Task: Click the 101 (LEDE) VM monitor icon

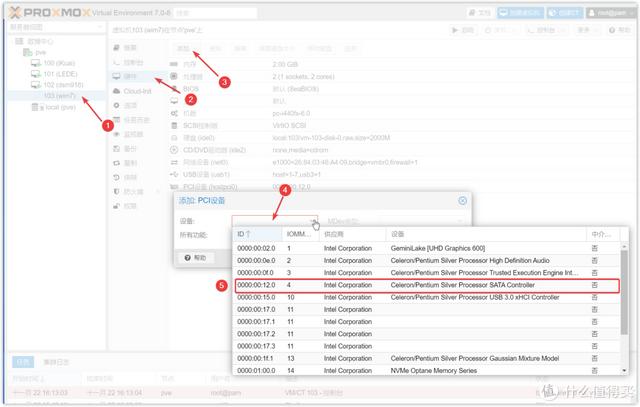Action: 36,74
